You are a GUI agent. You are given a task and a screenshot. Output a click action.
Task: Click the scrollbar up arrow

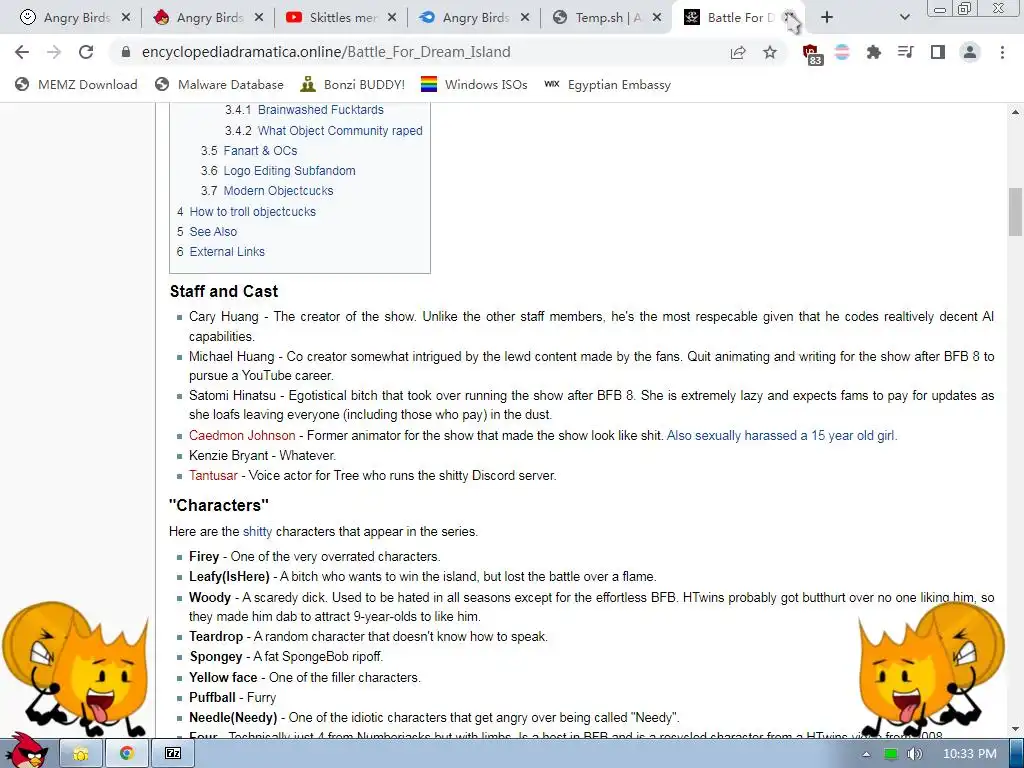[1015, 112]
